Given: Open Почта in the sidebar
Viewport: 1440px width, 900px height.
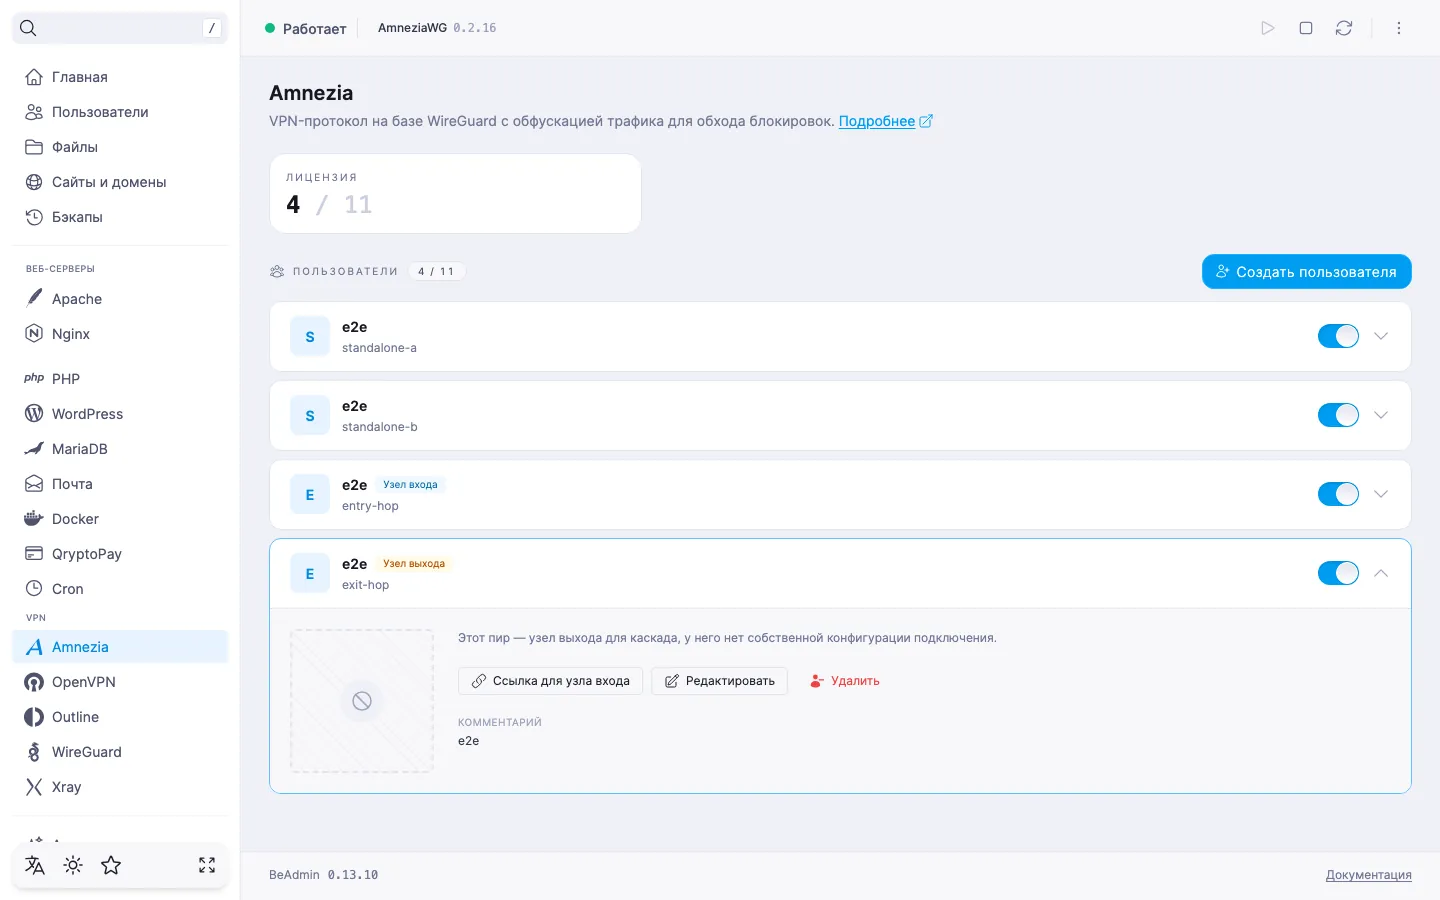Looking at the screenshot, I should click(120, 484).
